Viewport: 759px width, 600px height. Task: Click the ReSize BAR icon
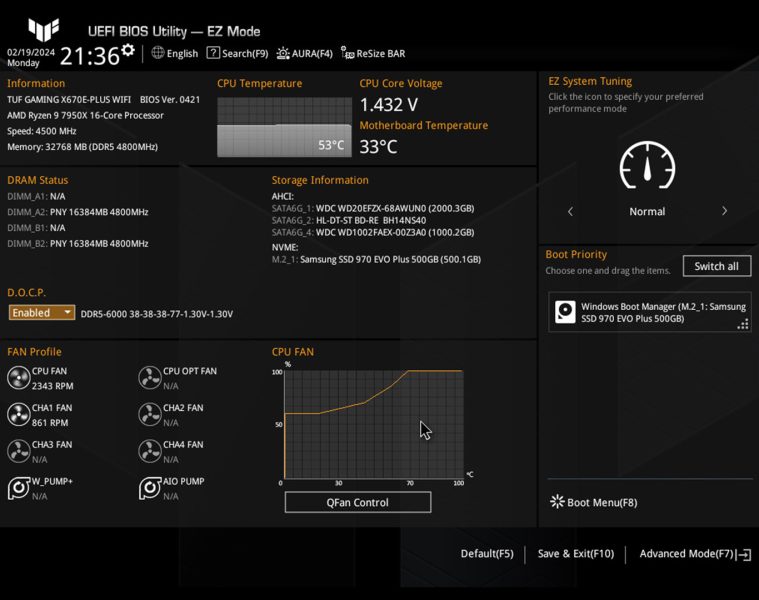[348, 53]
